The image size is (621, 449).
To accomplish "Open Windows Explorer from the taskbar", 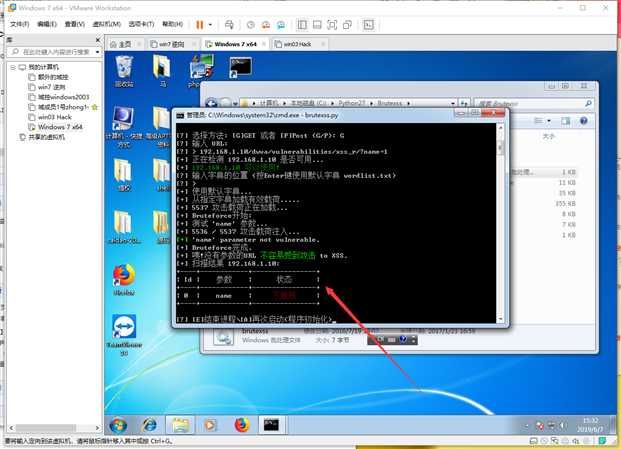I will 180,426.
